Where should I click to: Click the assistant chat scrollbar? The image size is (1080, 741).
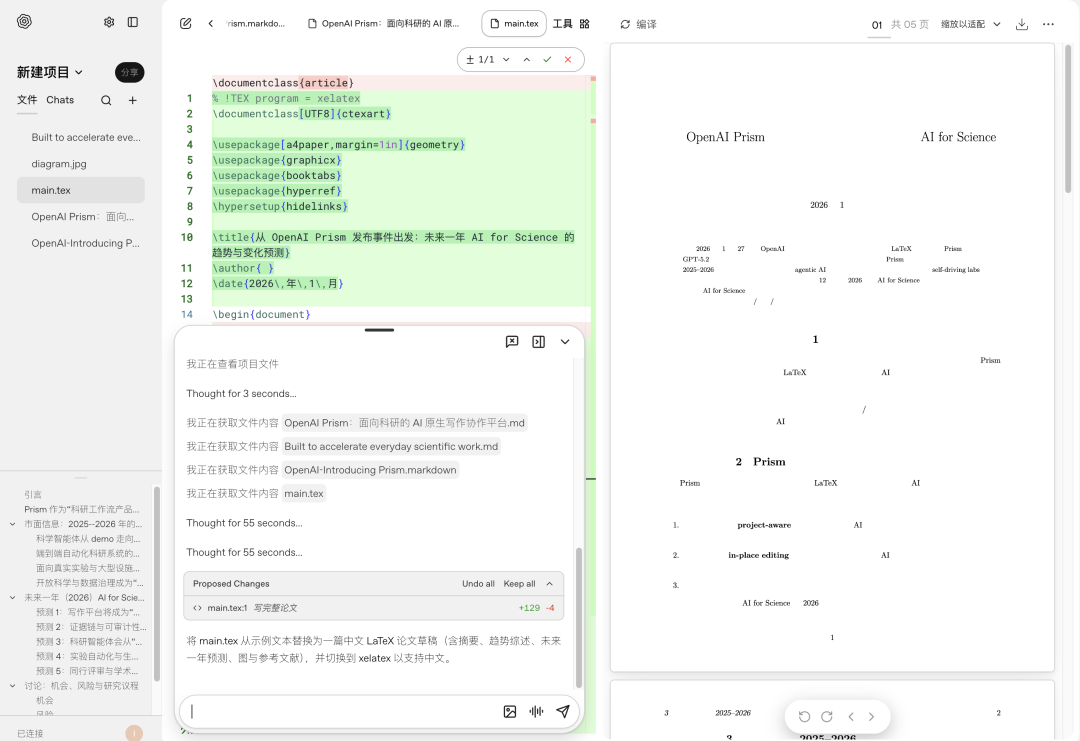[x=579, y=617]
